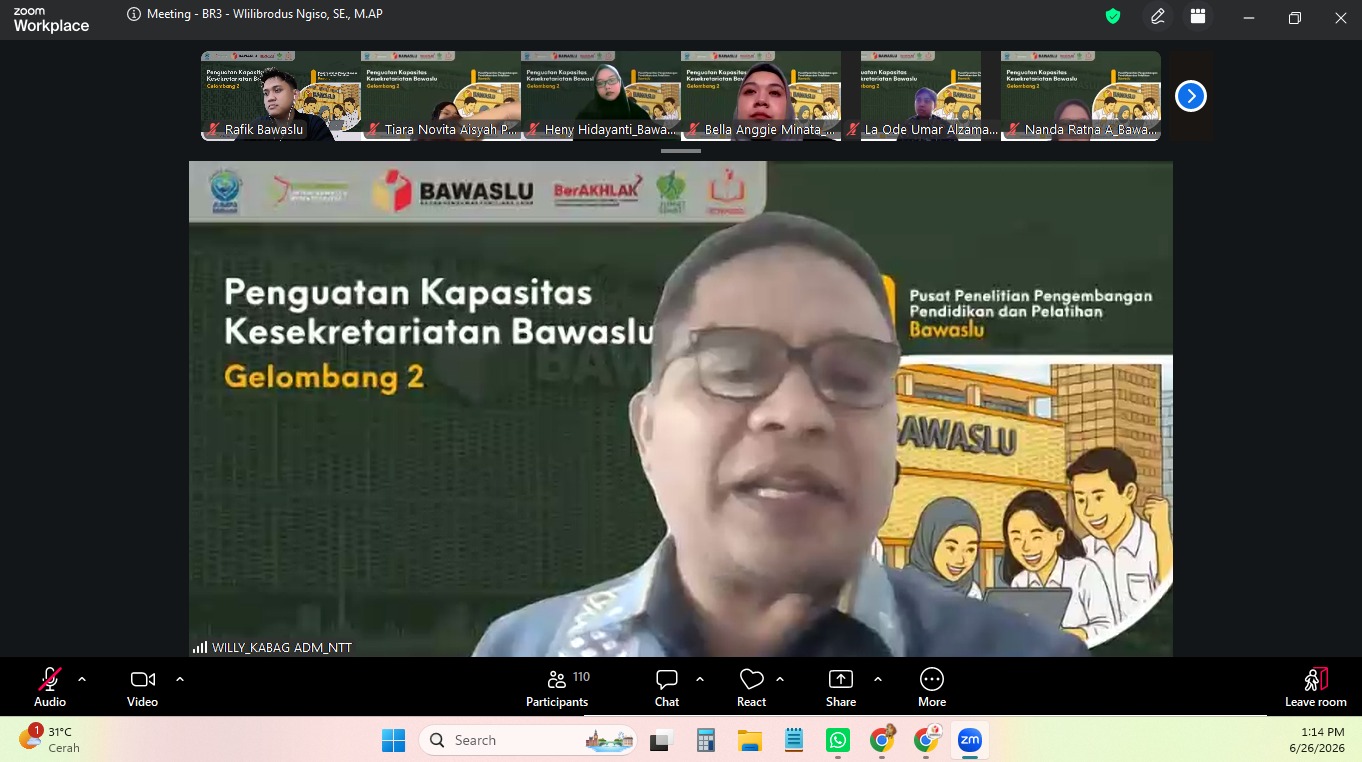Open the Windows Start menu
The height and width of the screenshot is (762, 1362).
coord(393,740)
